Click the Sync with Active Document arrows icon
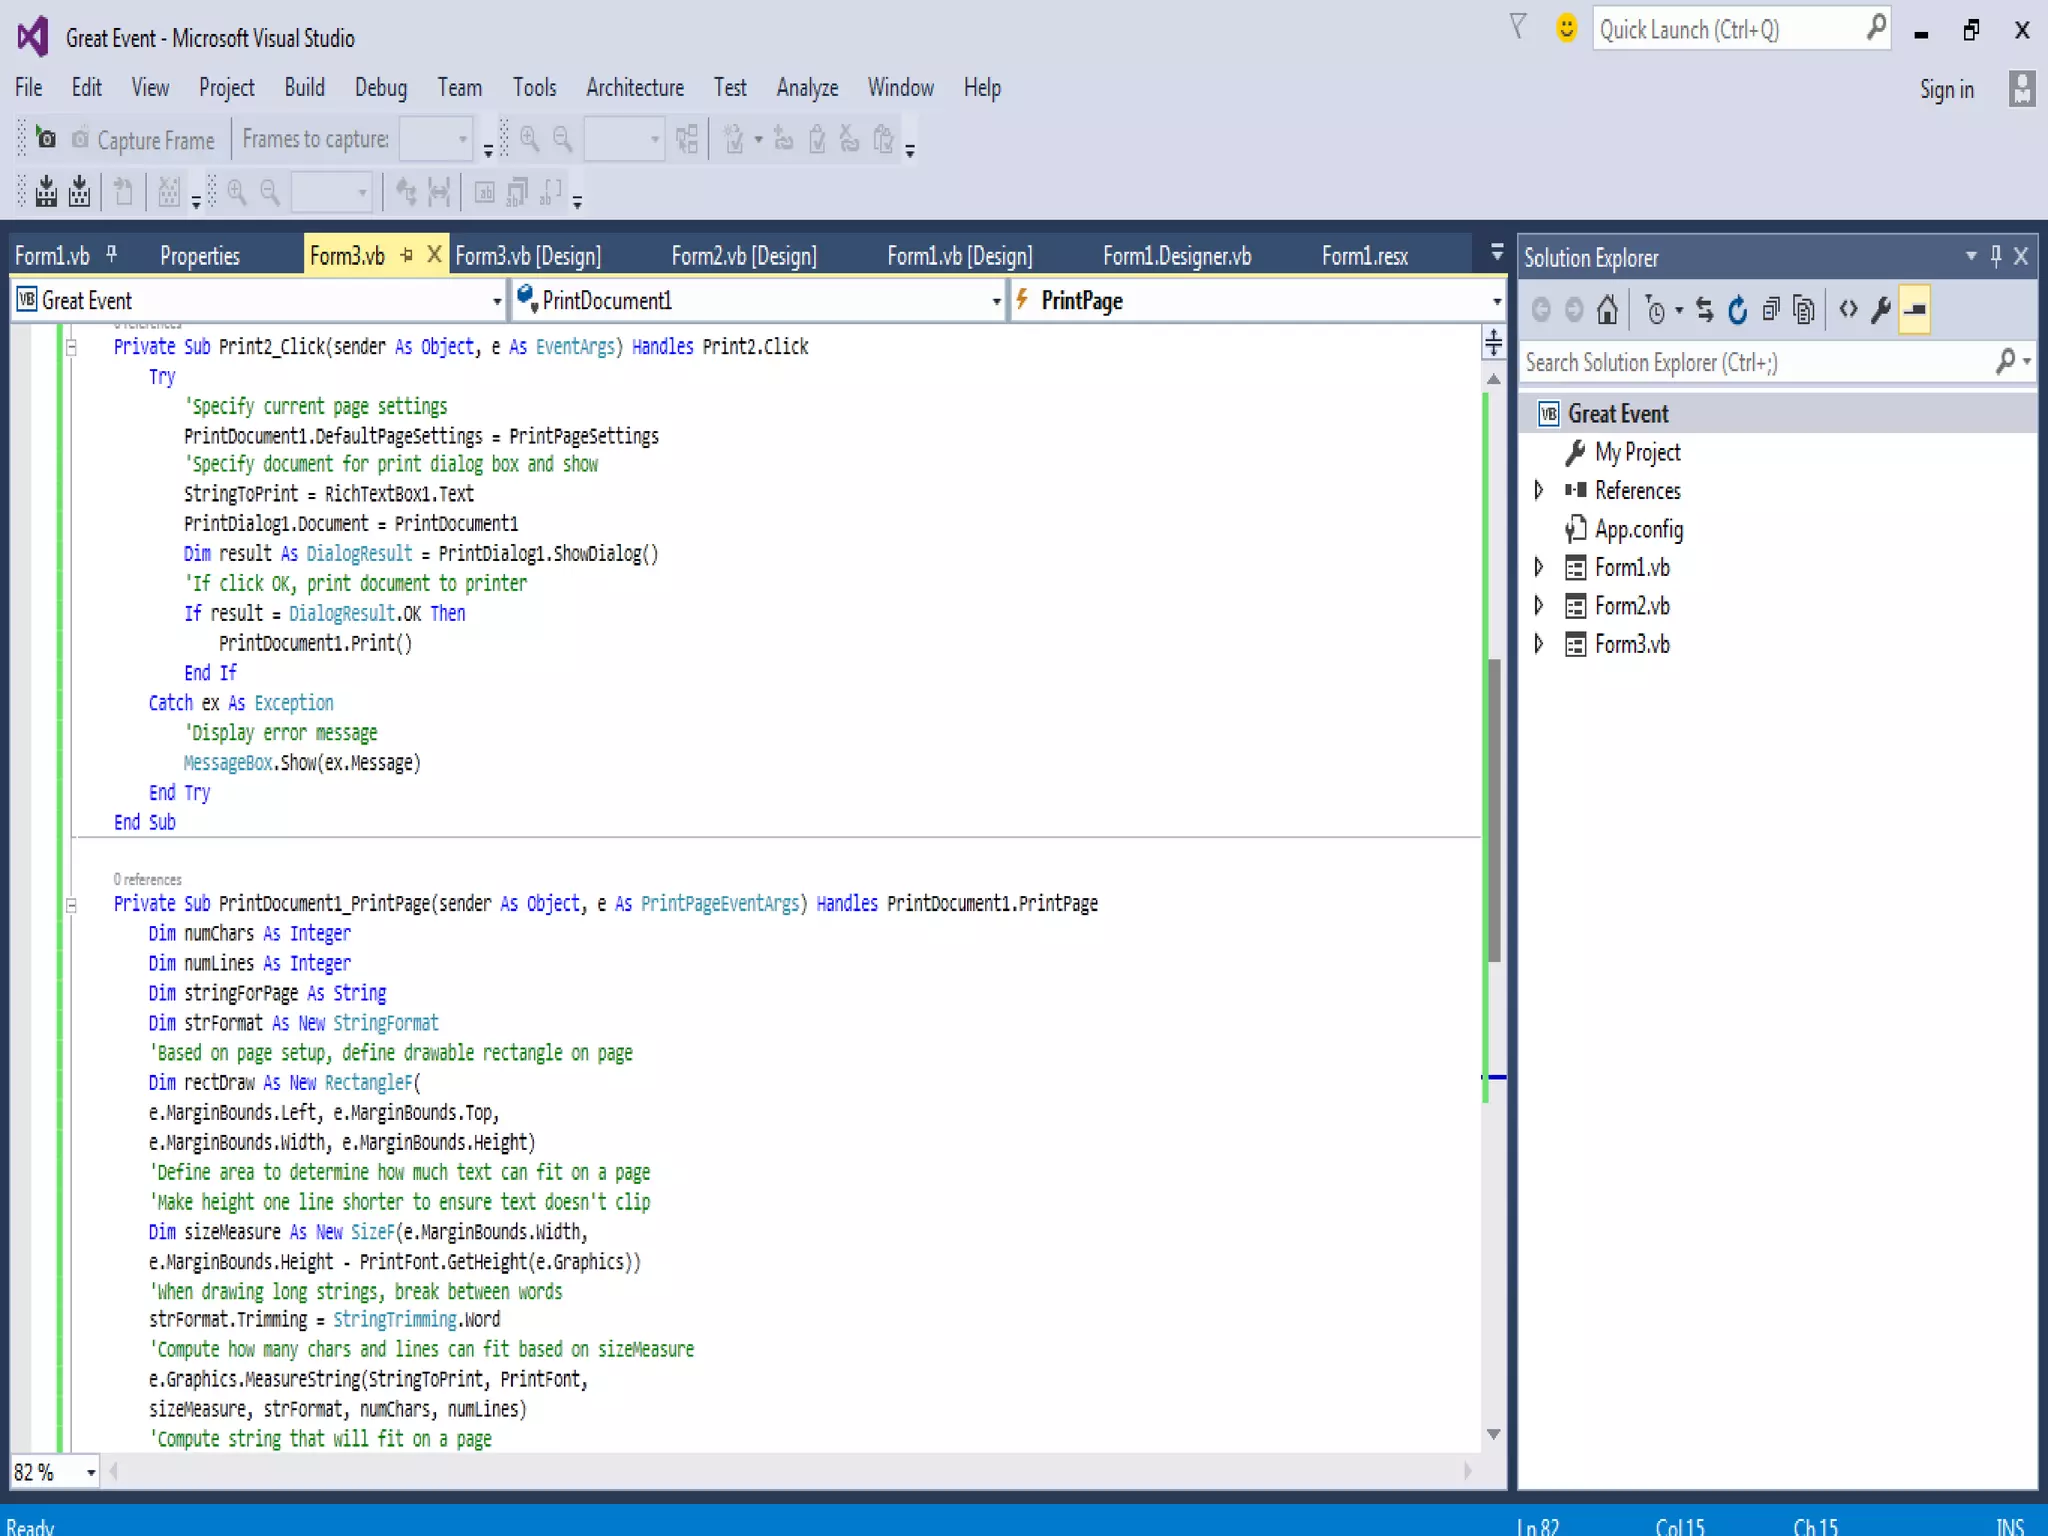The height and width of the screenshot is (1536, 2048). point(1705,310)
